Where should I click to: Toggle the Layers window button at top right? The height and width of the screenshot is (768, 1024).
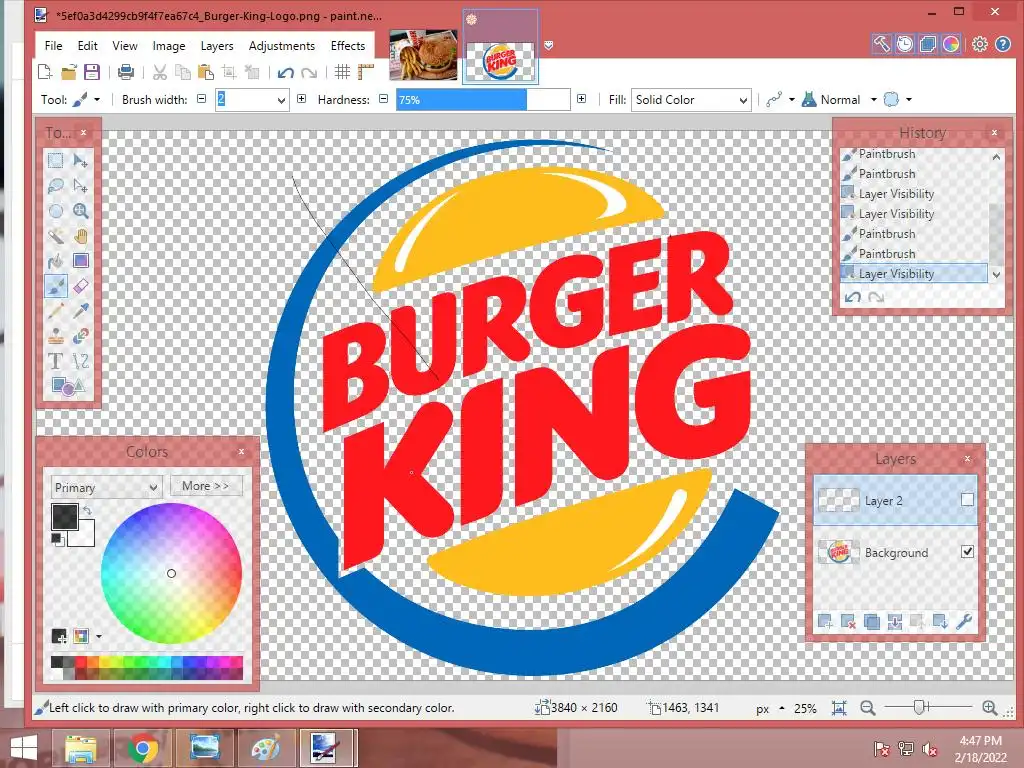coord(927,44)
